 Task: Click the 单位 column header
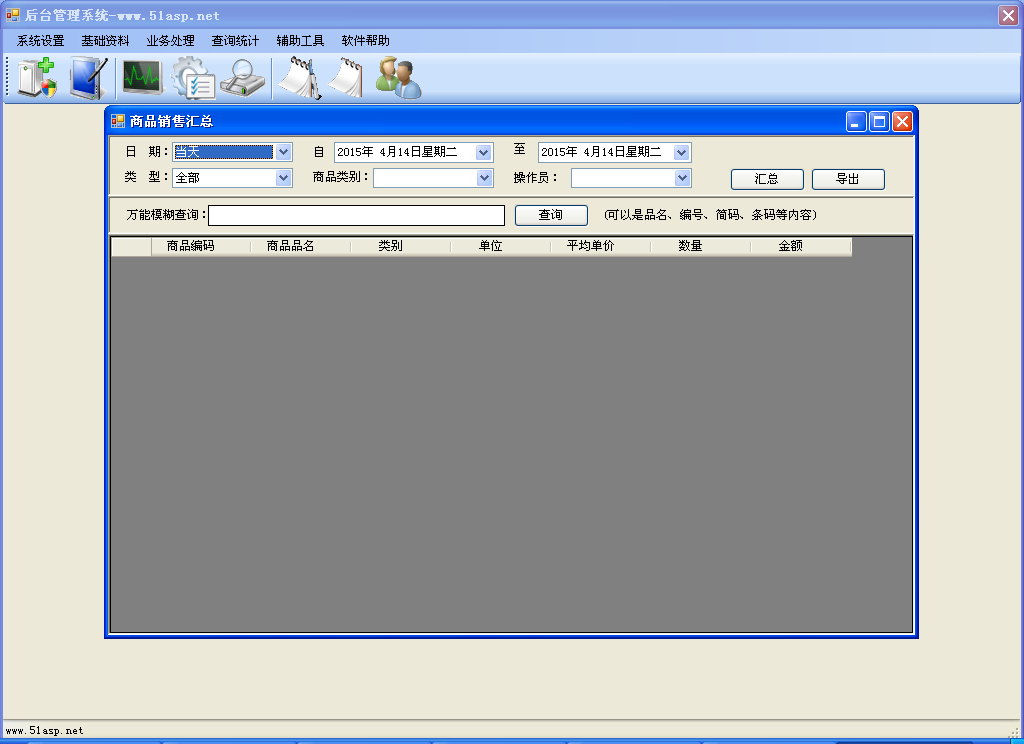tap(500, 246)
